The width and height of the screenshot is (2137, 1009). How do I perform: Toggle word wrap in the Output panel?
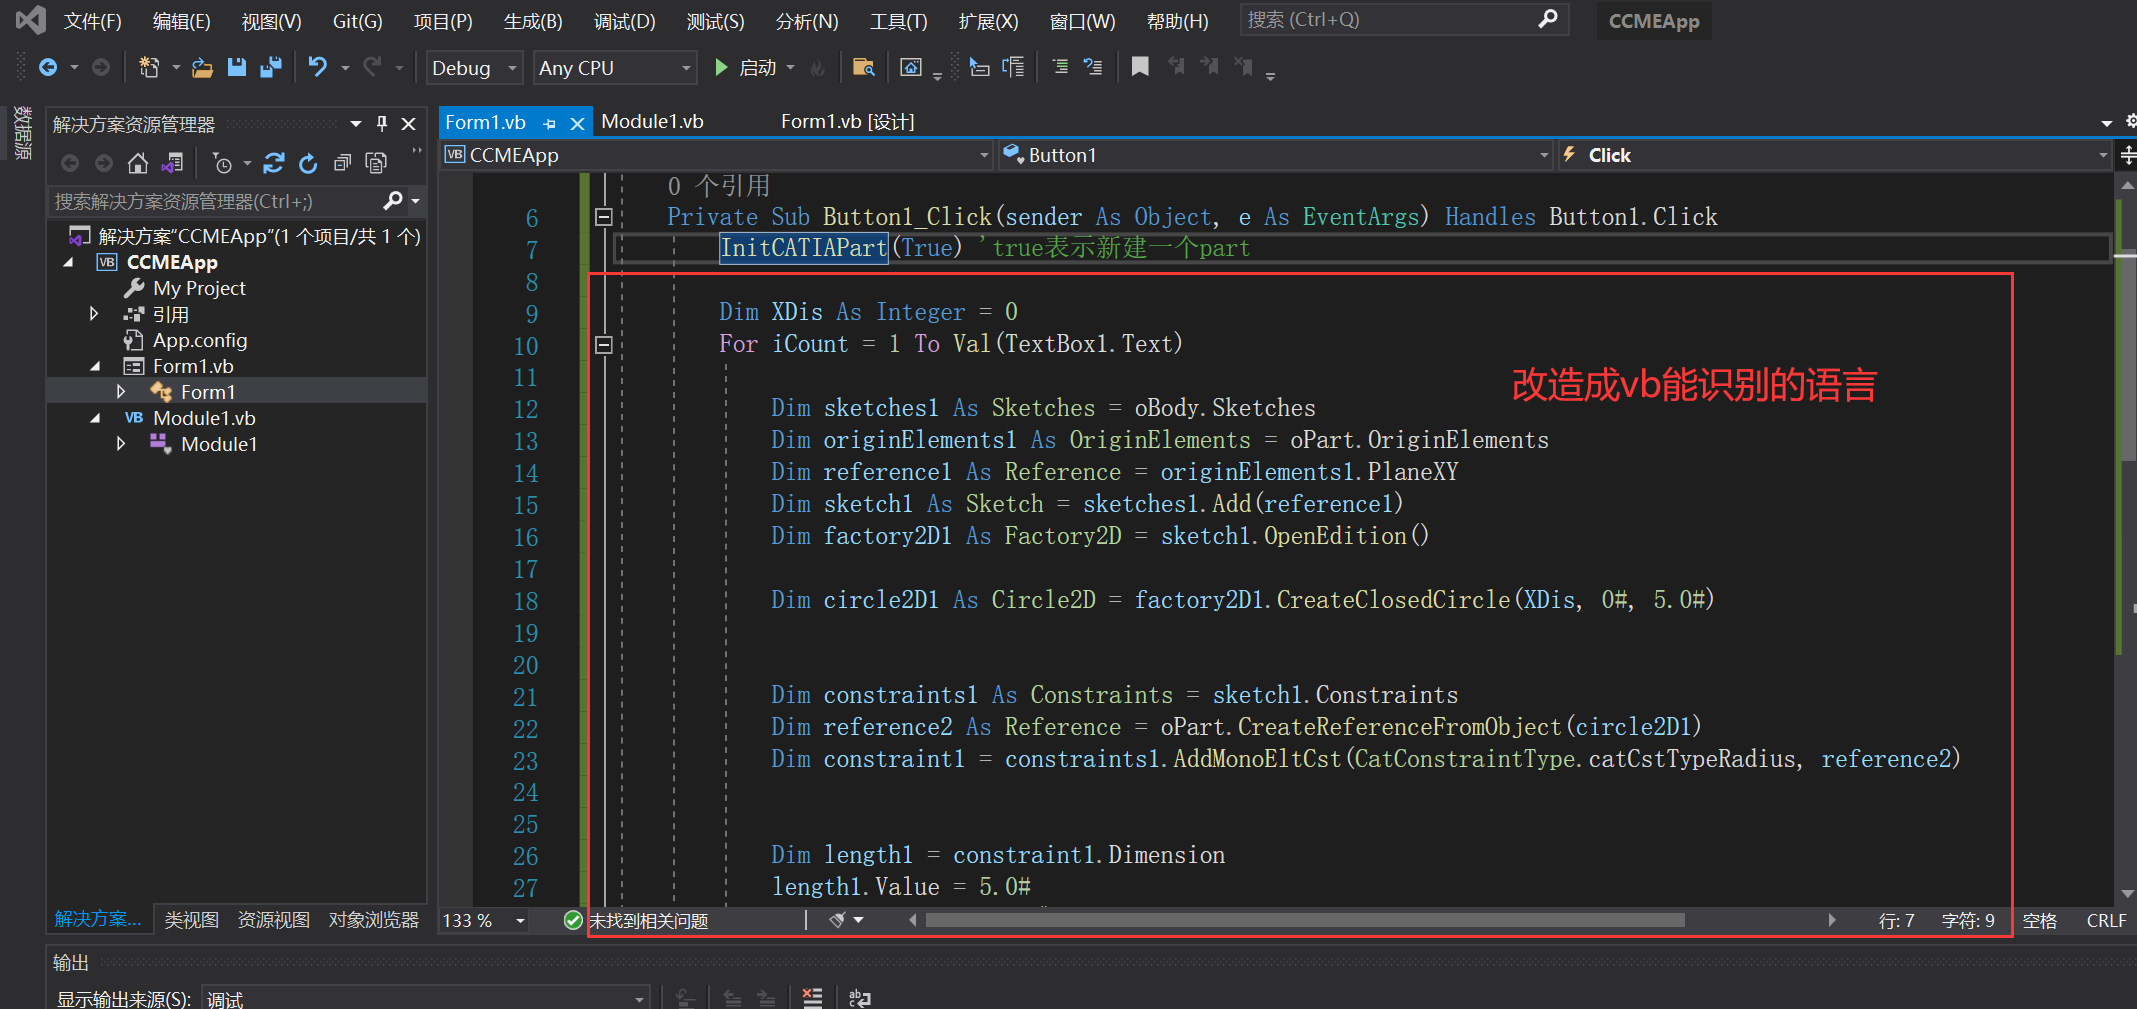tap(860, 998)
